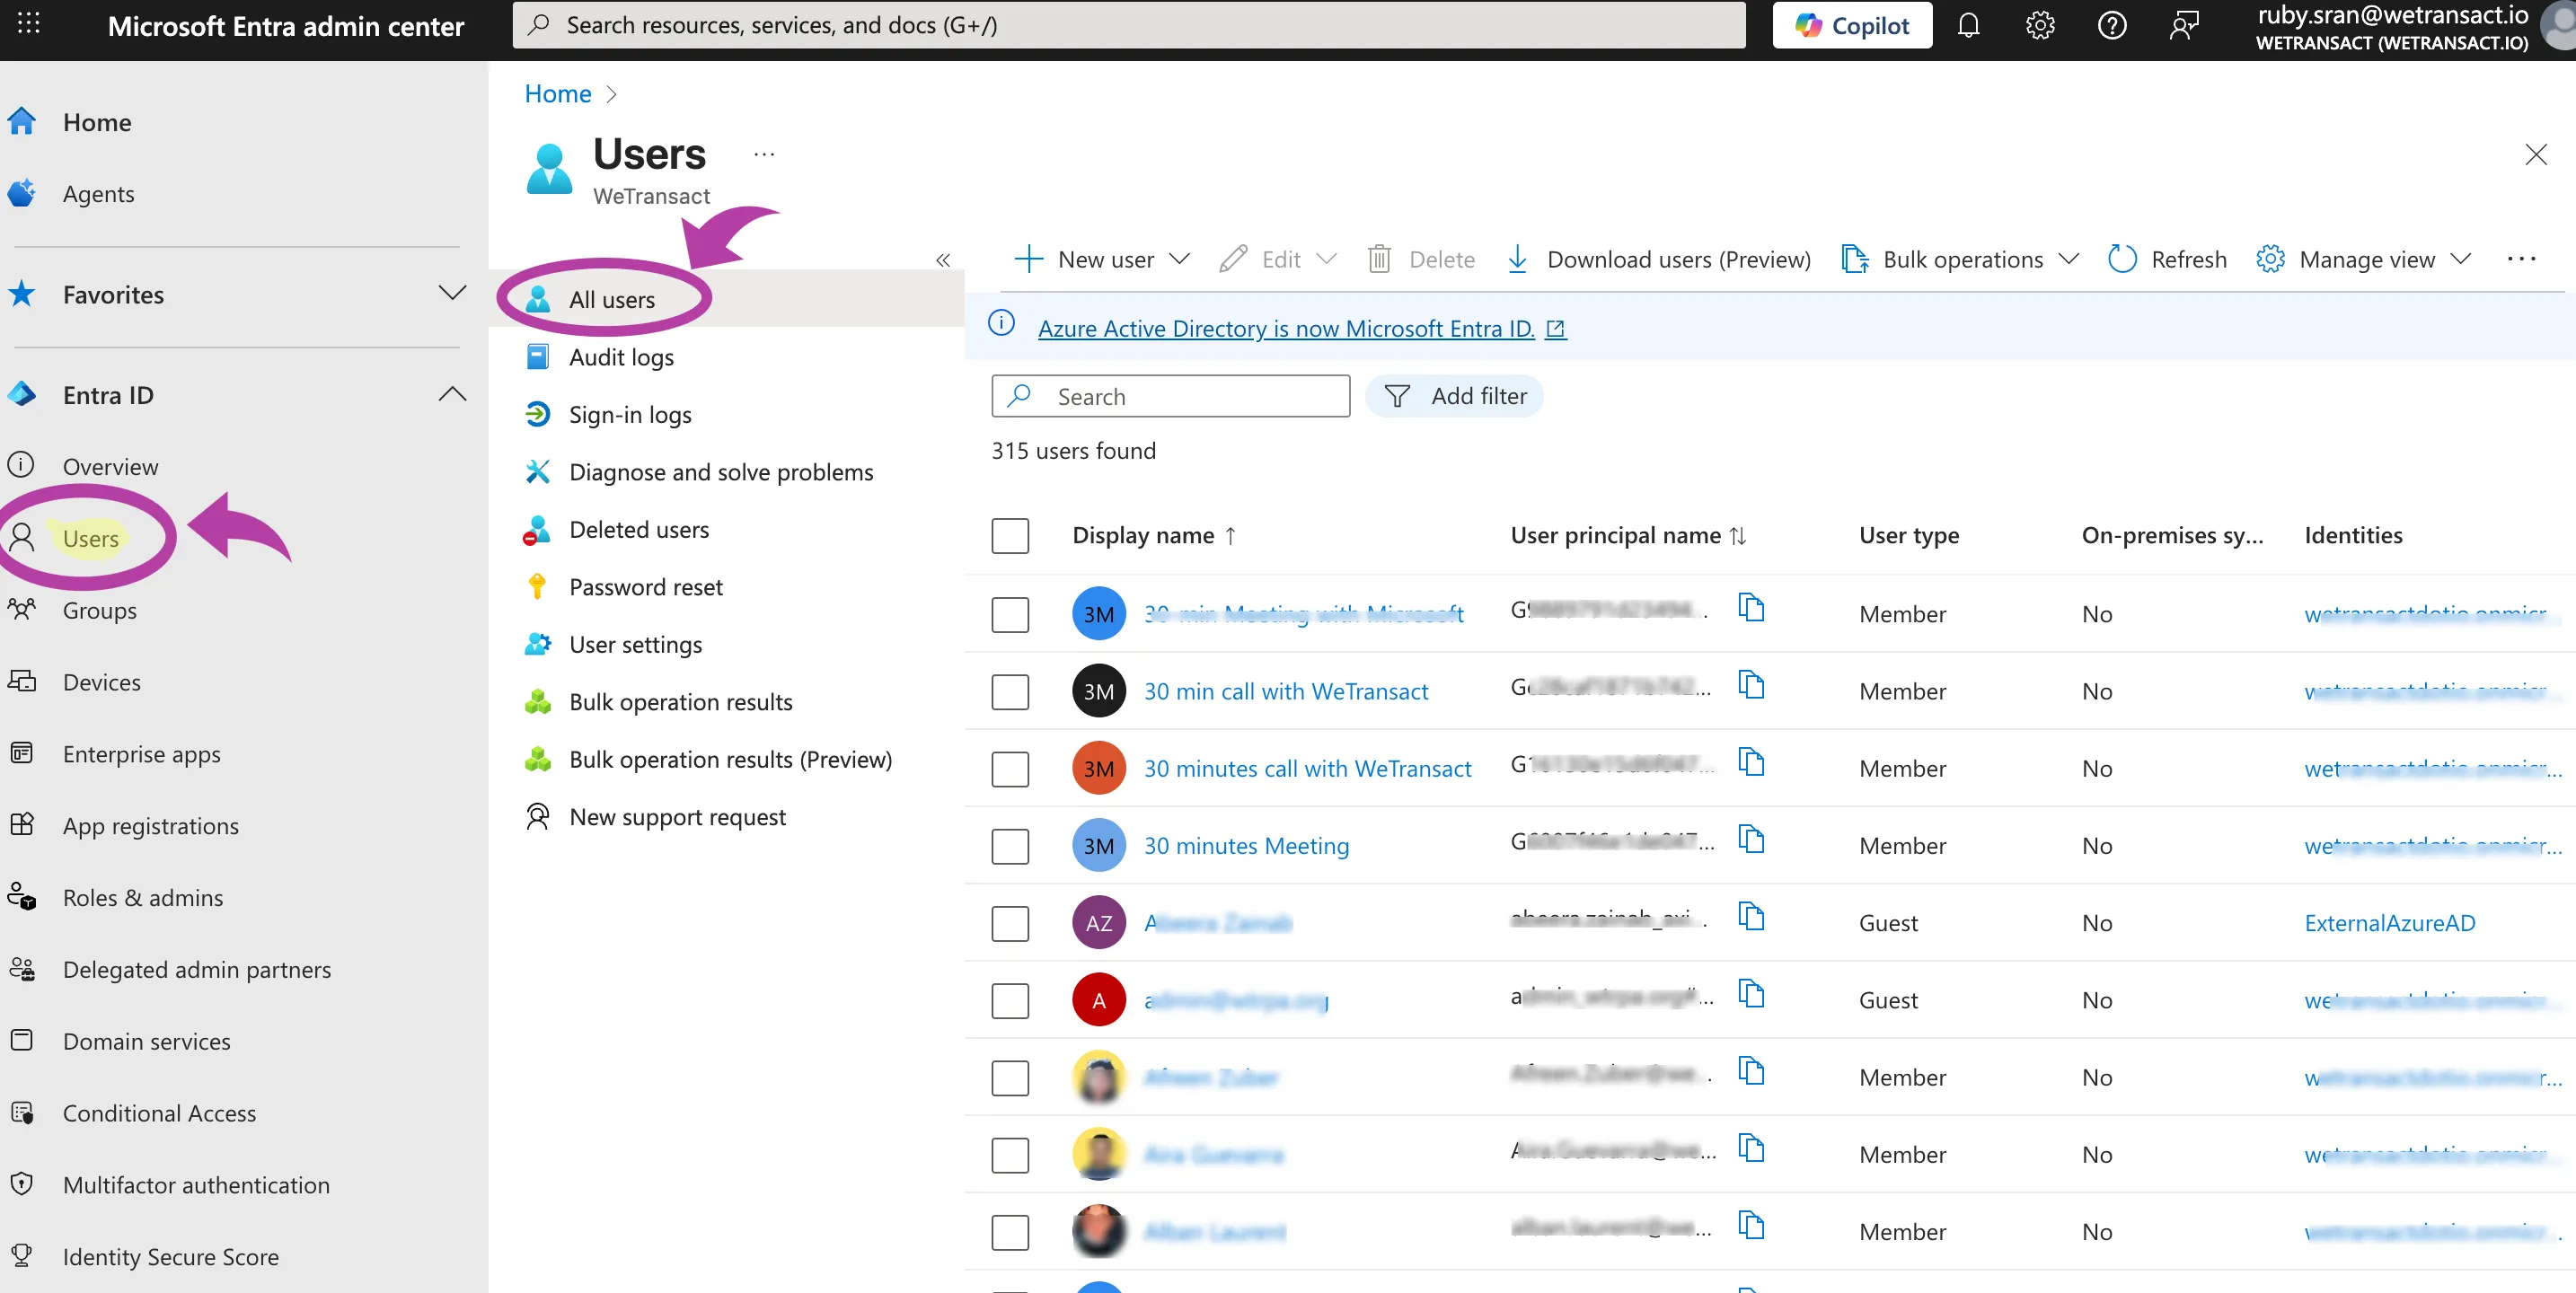Click the feedback person icon in header

coord(2184,25)
